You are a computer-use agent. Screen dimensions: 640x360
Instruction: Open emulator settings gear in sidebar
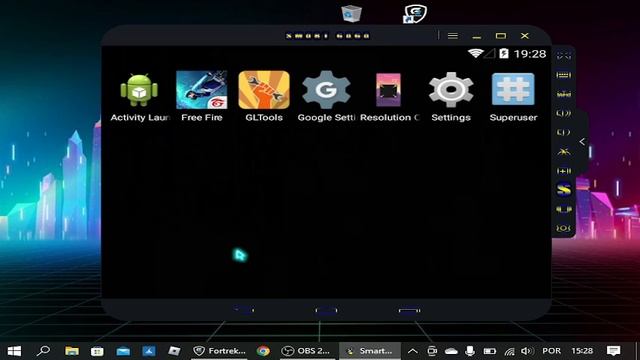point(564,228)
